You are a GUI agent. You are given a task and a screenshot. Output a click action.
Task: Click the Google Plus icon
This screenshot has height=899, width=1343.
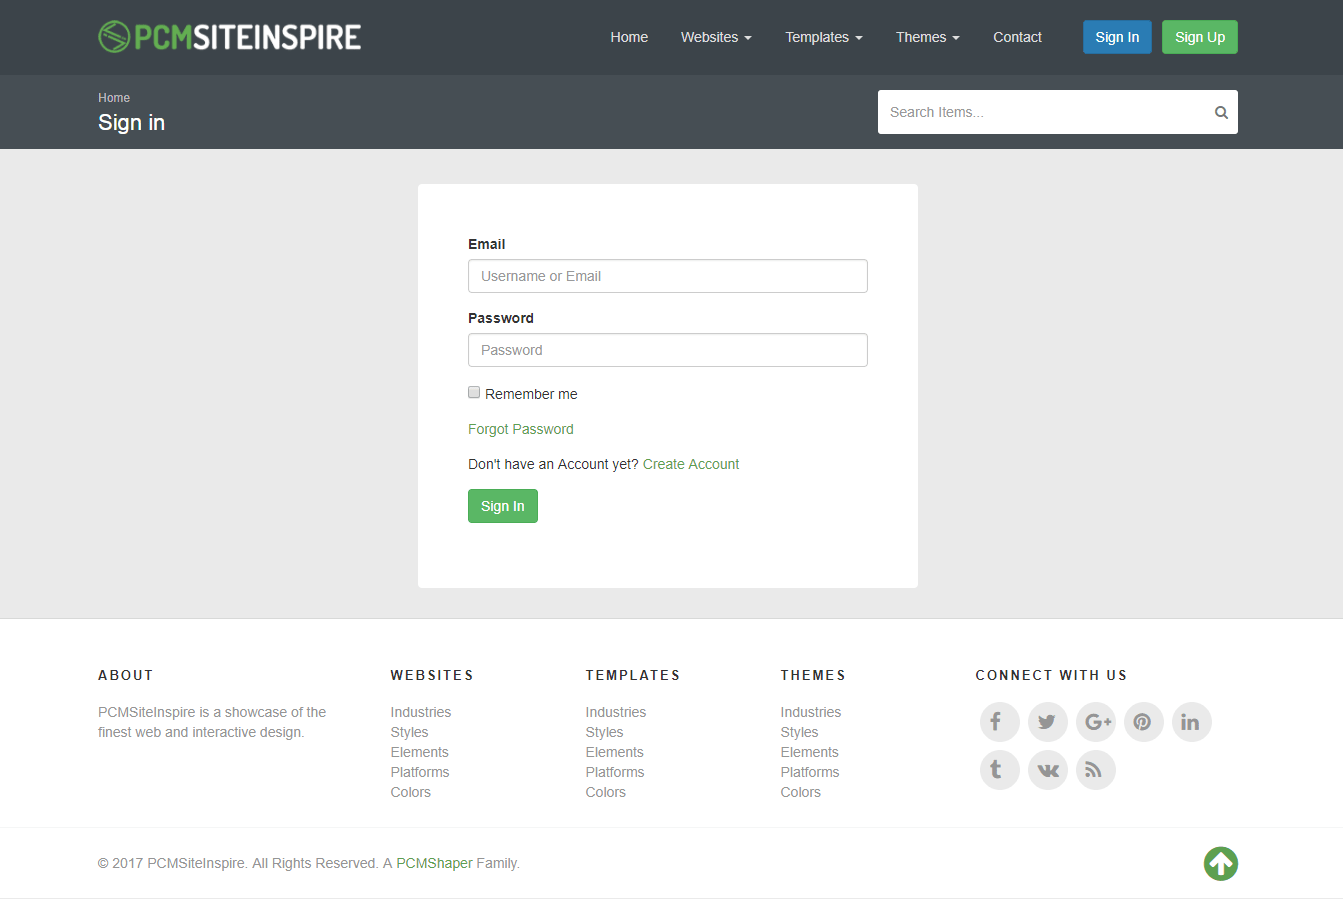1095,722
